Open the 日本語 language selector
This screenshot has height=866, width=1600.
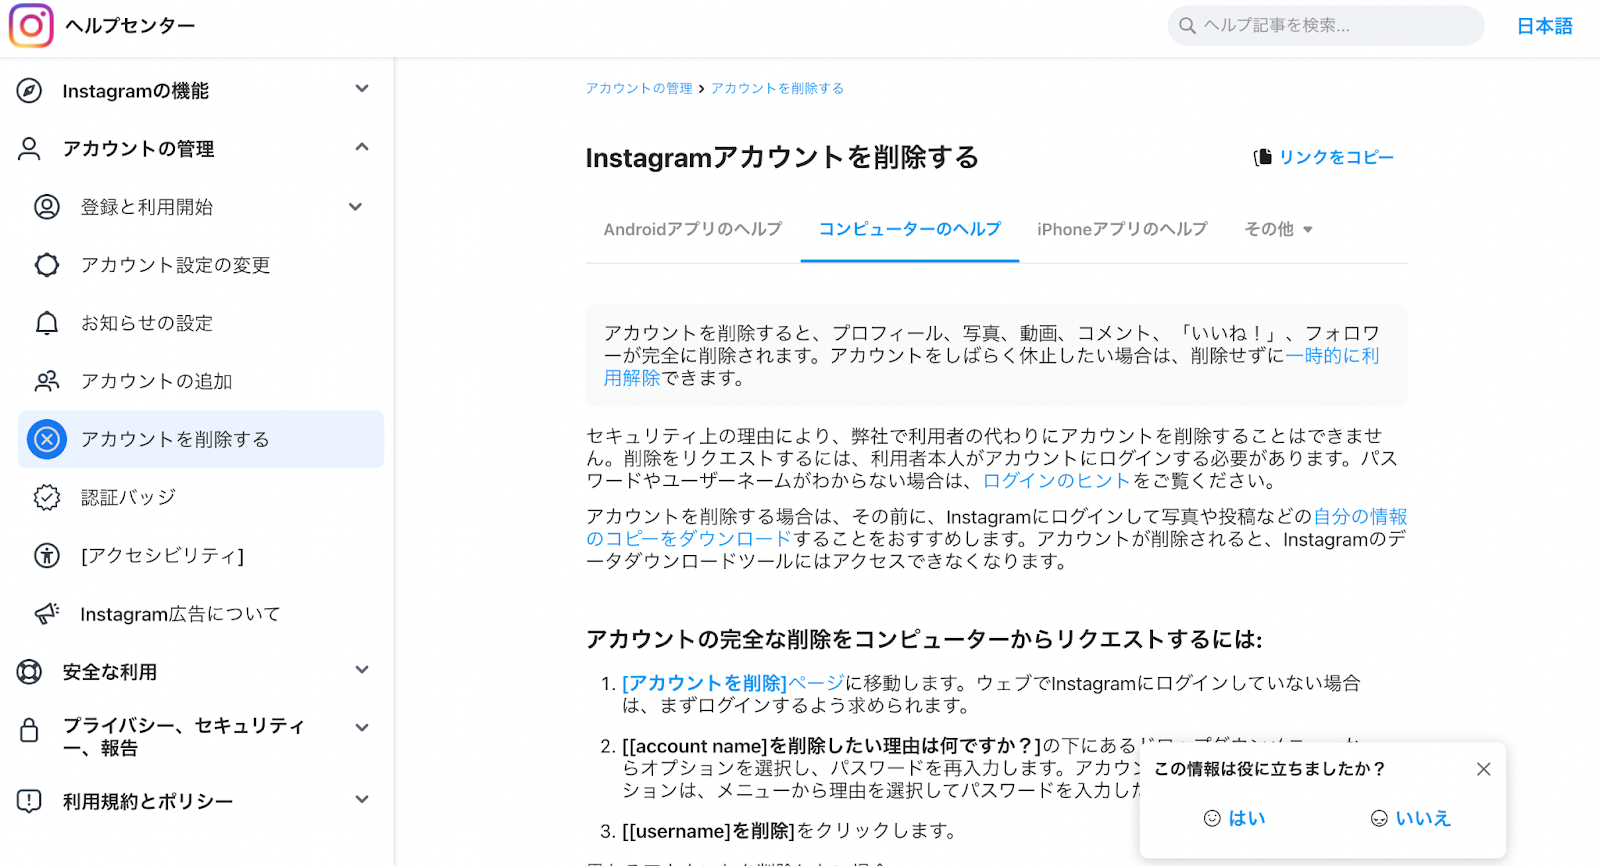coord(1545,26)
